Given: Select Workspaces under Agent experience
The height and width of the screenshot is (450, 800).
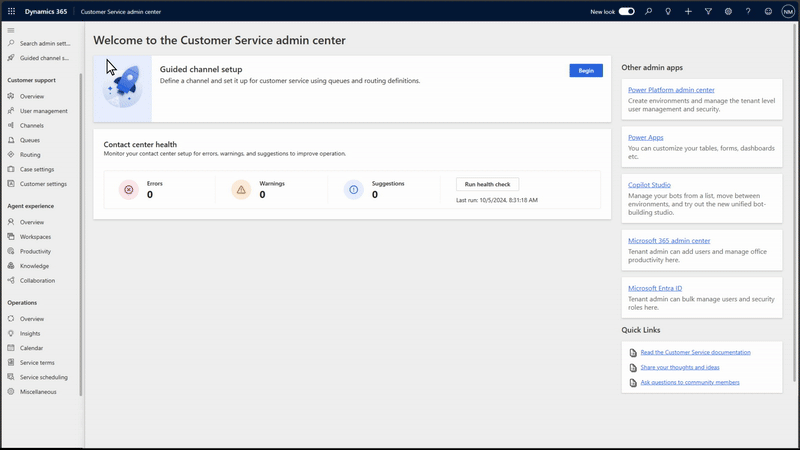Looking at the screenshot, I should (35, 237).
